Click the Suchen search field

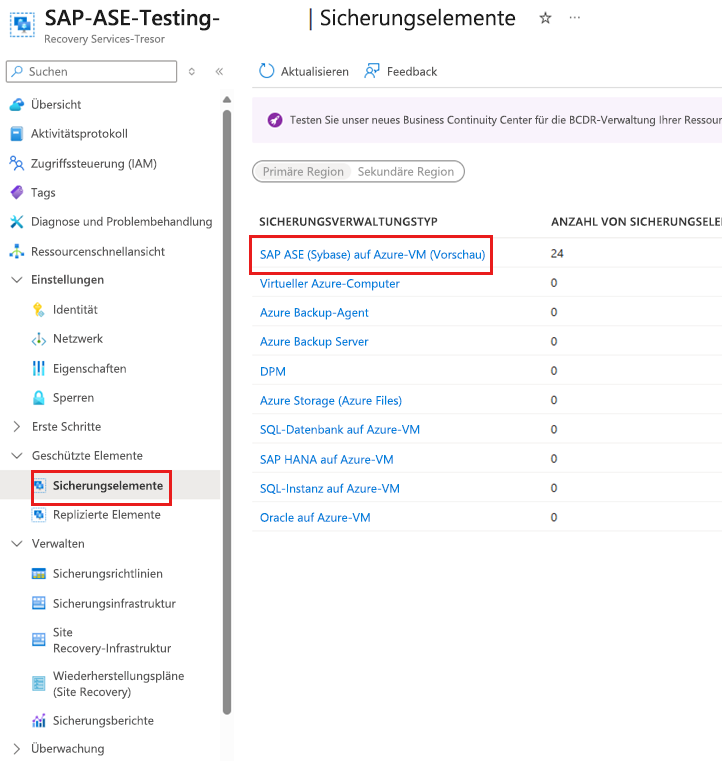point(92,71)
